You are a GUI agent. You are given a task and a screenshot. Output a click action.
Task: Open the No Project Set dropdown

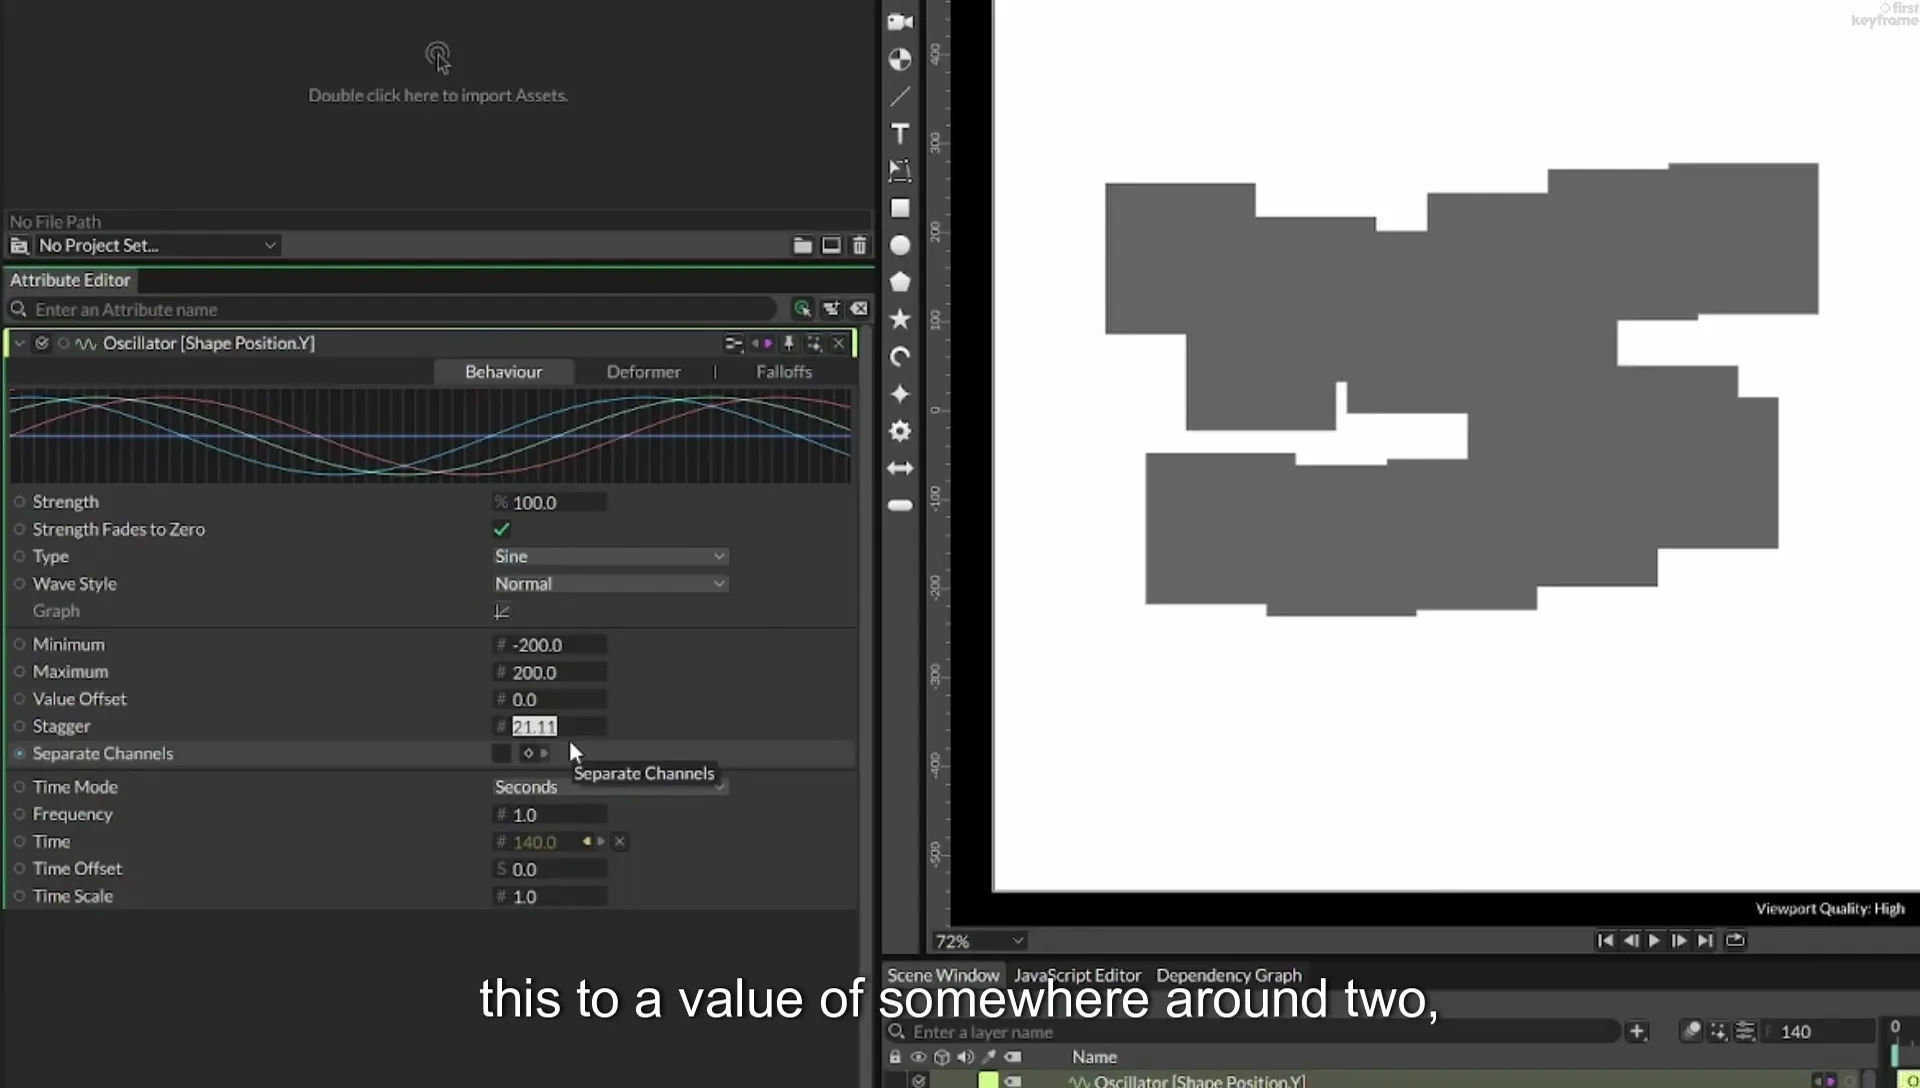(157, 245)
